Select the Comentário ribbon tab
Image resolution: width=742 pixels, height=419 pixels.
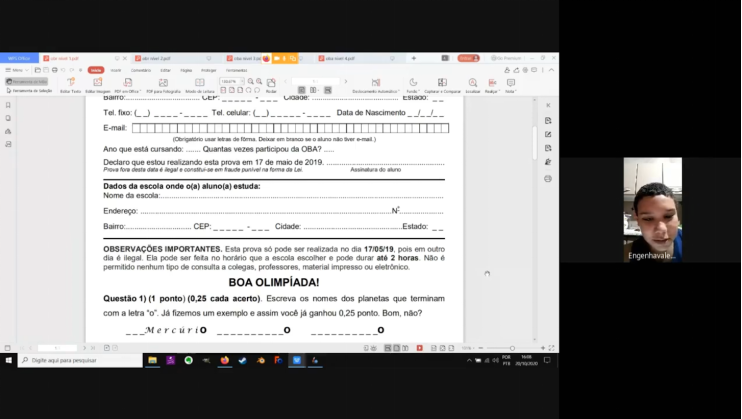click(x=141, y=70)
